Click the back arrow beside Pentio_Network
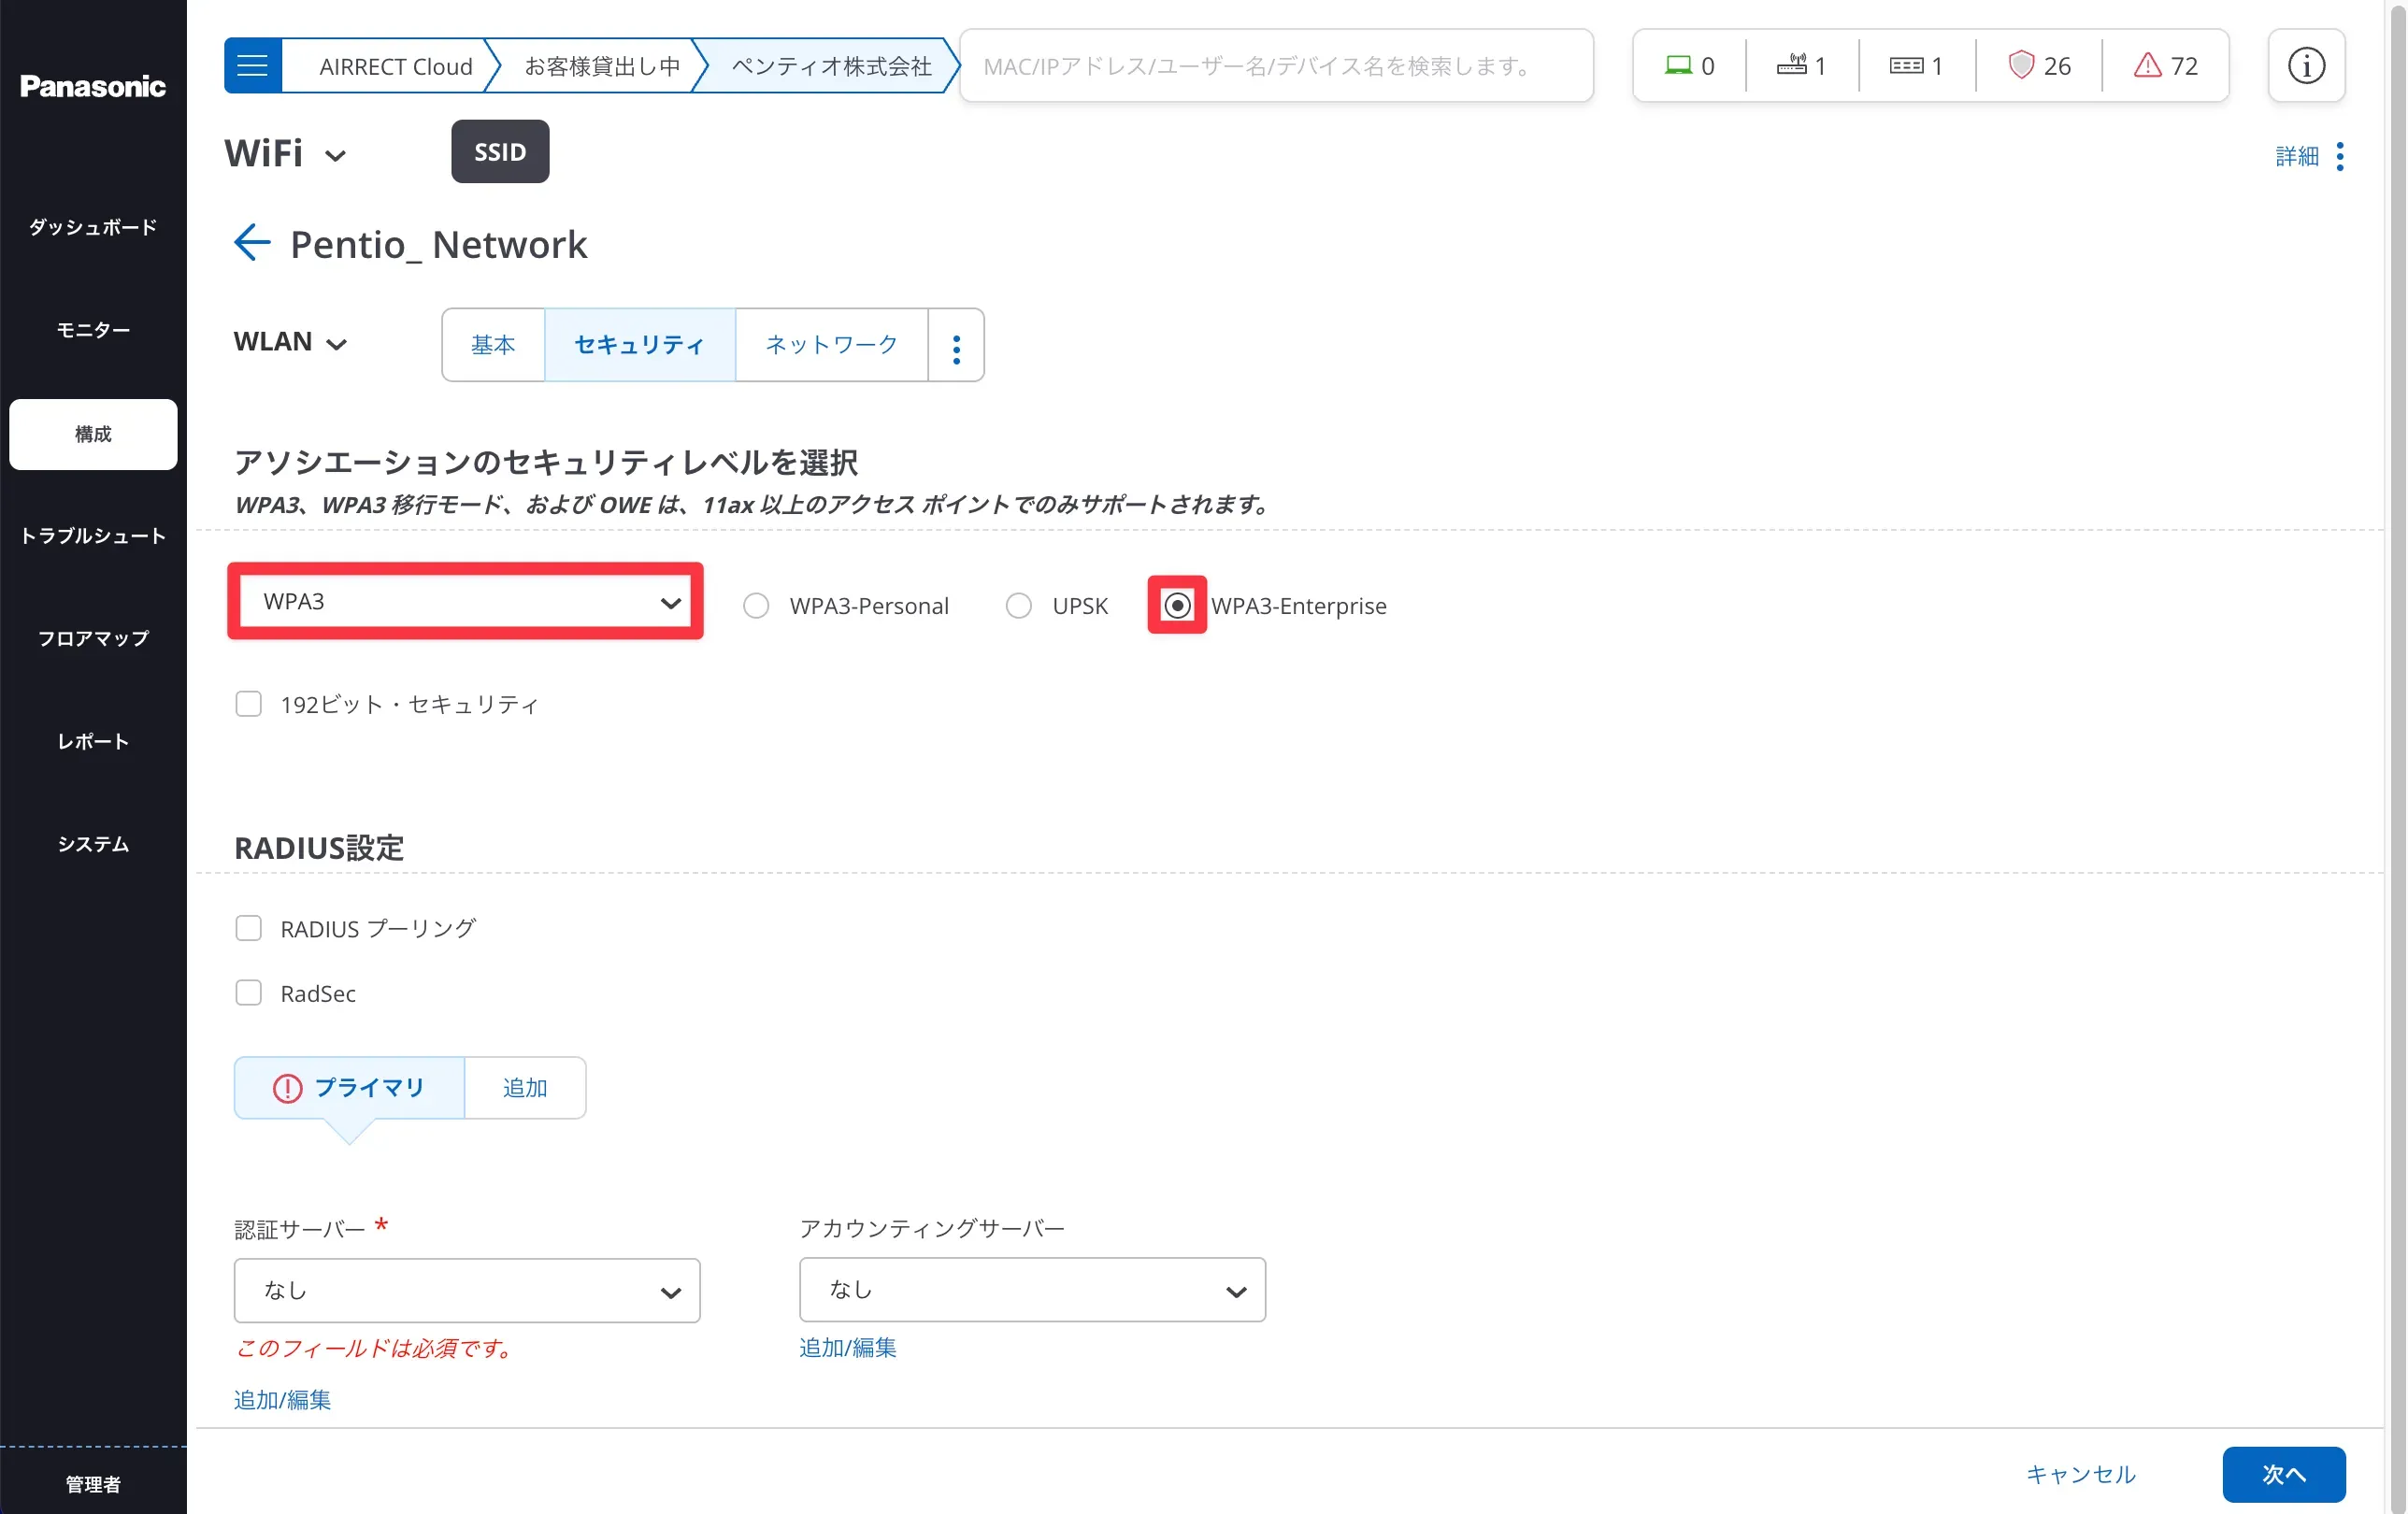The width and height of the screenshot is (2408, 1514). [251, 243]
